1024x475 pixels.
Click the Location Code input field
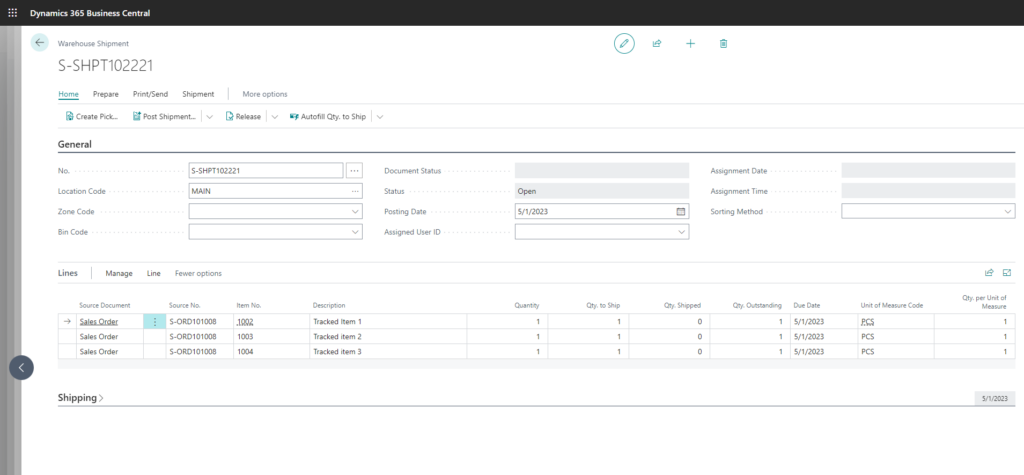click(266, 191)
